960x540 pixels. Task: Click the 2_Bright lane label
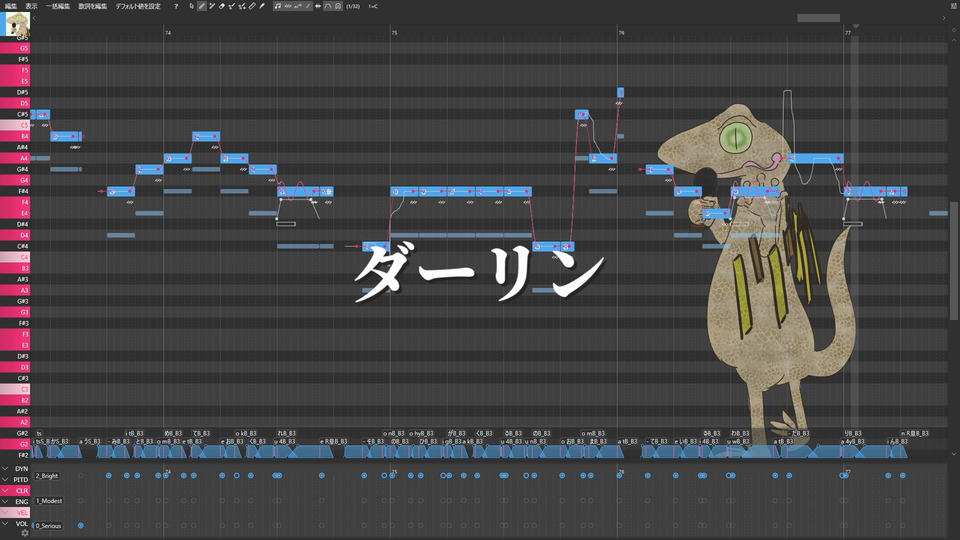coord(47,476)
